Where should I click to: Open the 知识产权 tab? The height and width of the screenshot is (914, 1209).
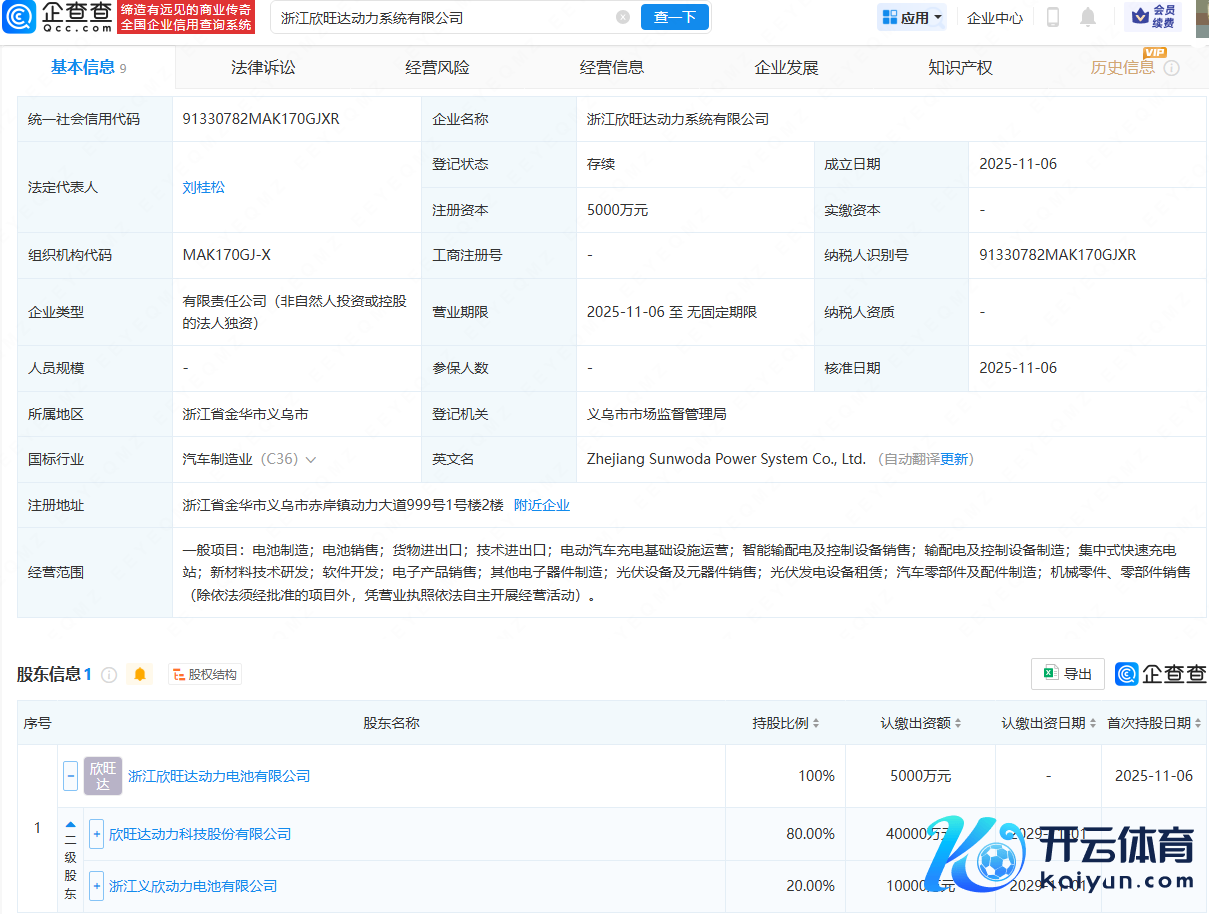(960, 68)
